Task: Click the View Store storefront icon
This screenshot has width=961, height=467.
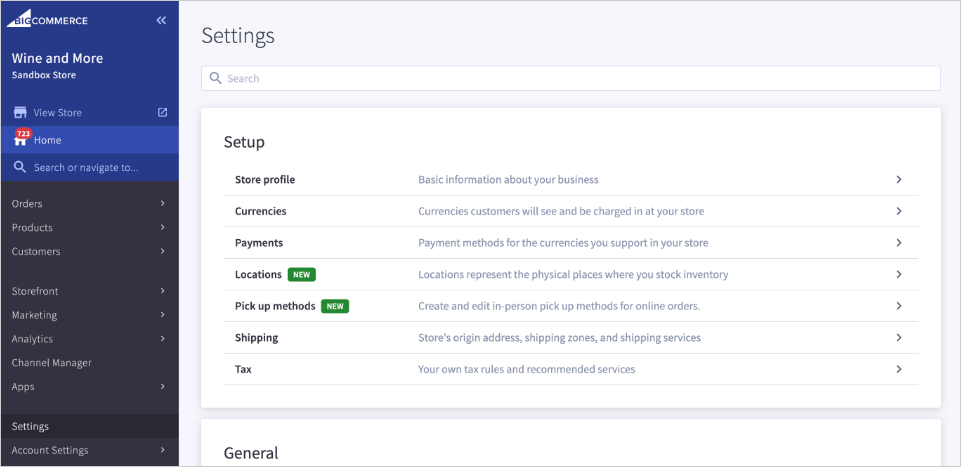Action: tap(20, 113)
